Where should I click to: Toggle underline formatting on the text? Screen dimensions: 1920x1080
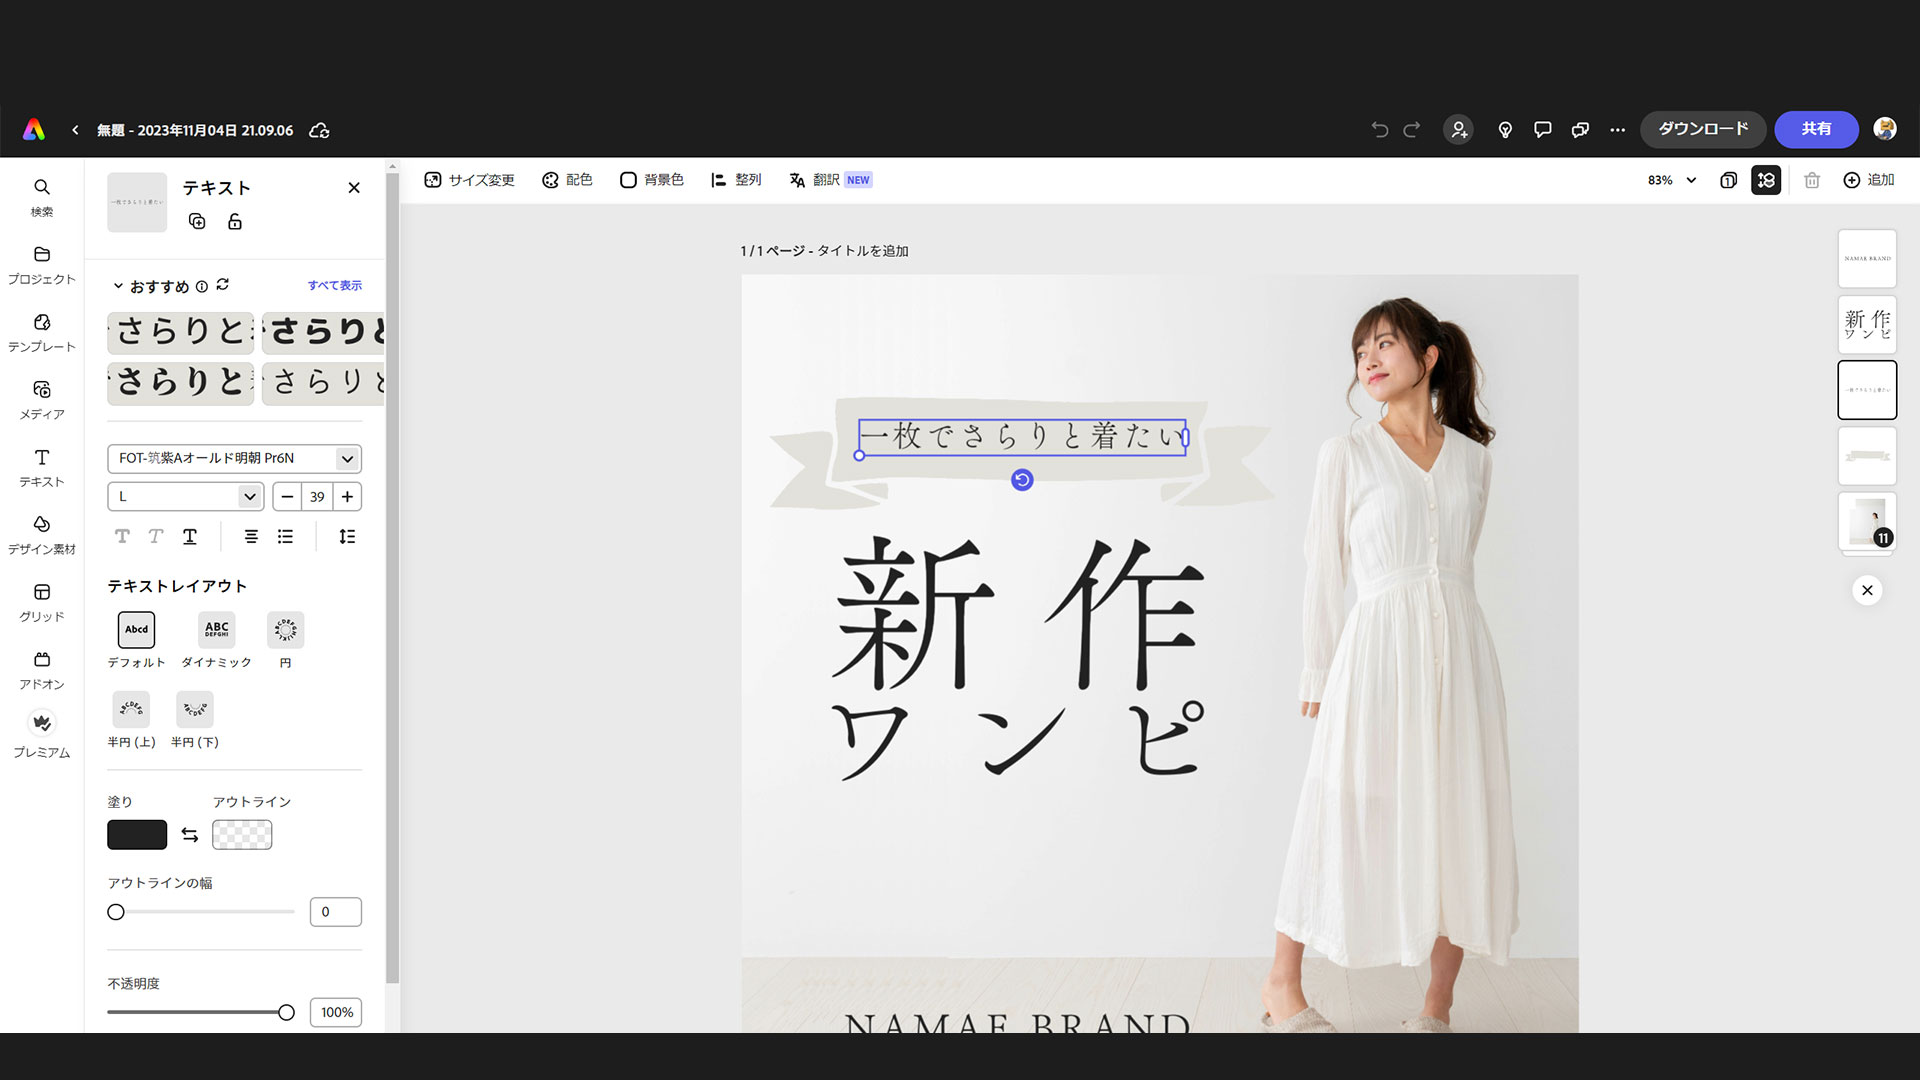click(189, 536)
